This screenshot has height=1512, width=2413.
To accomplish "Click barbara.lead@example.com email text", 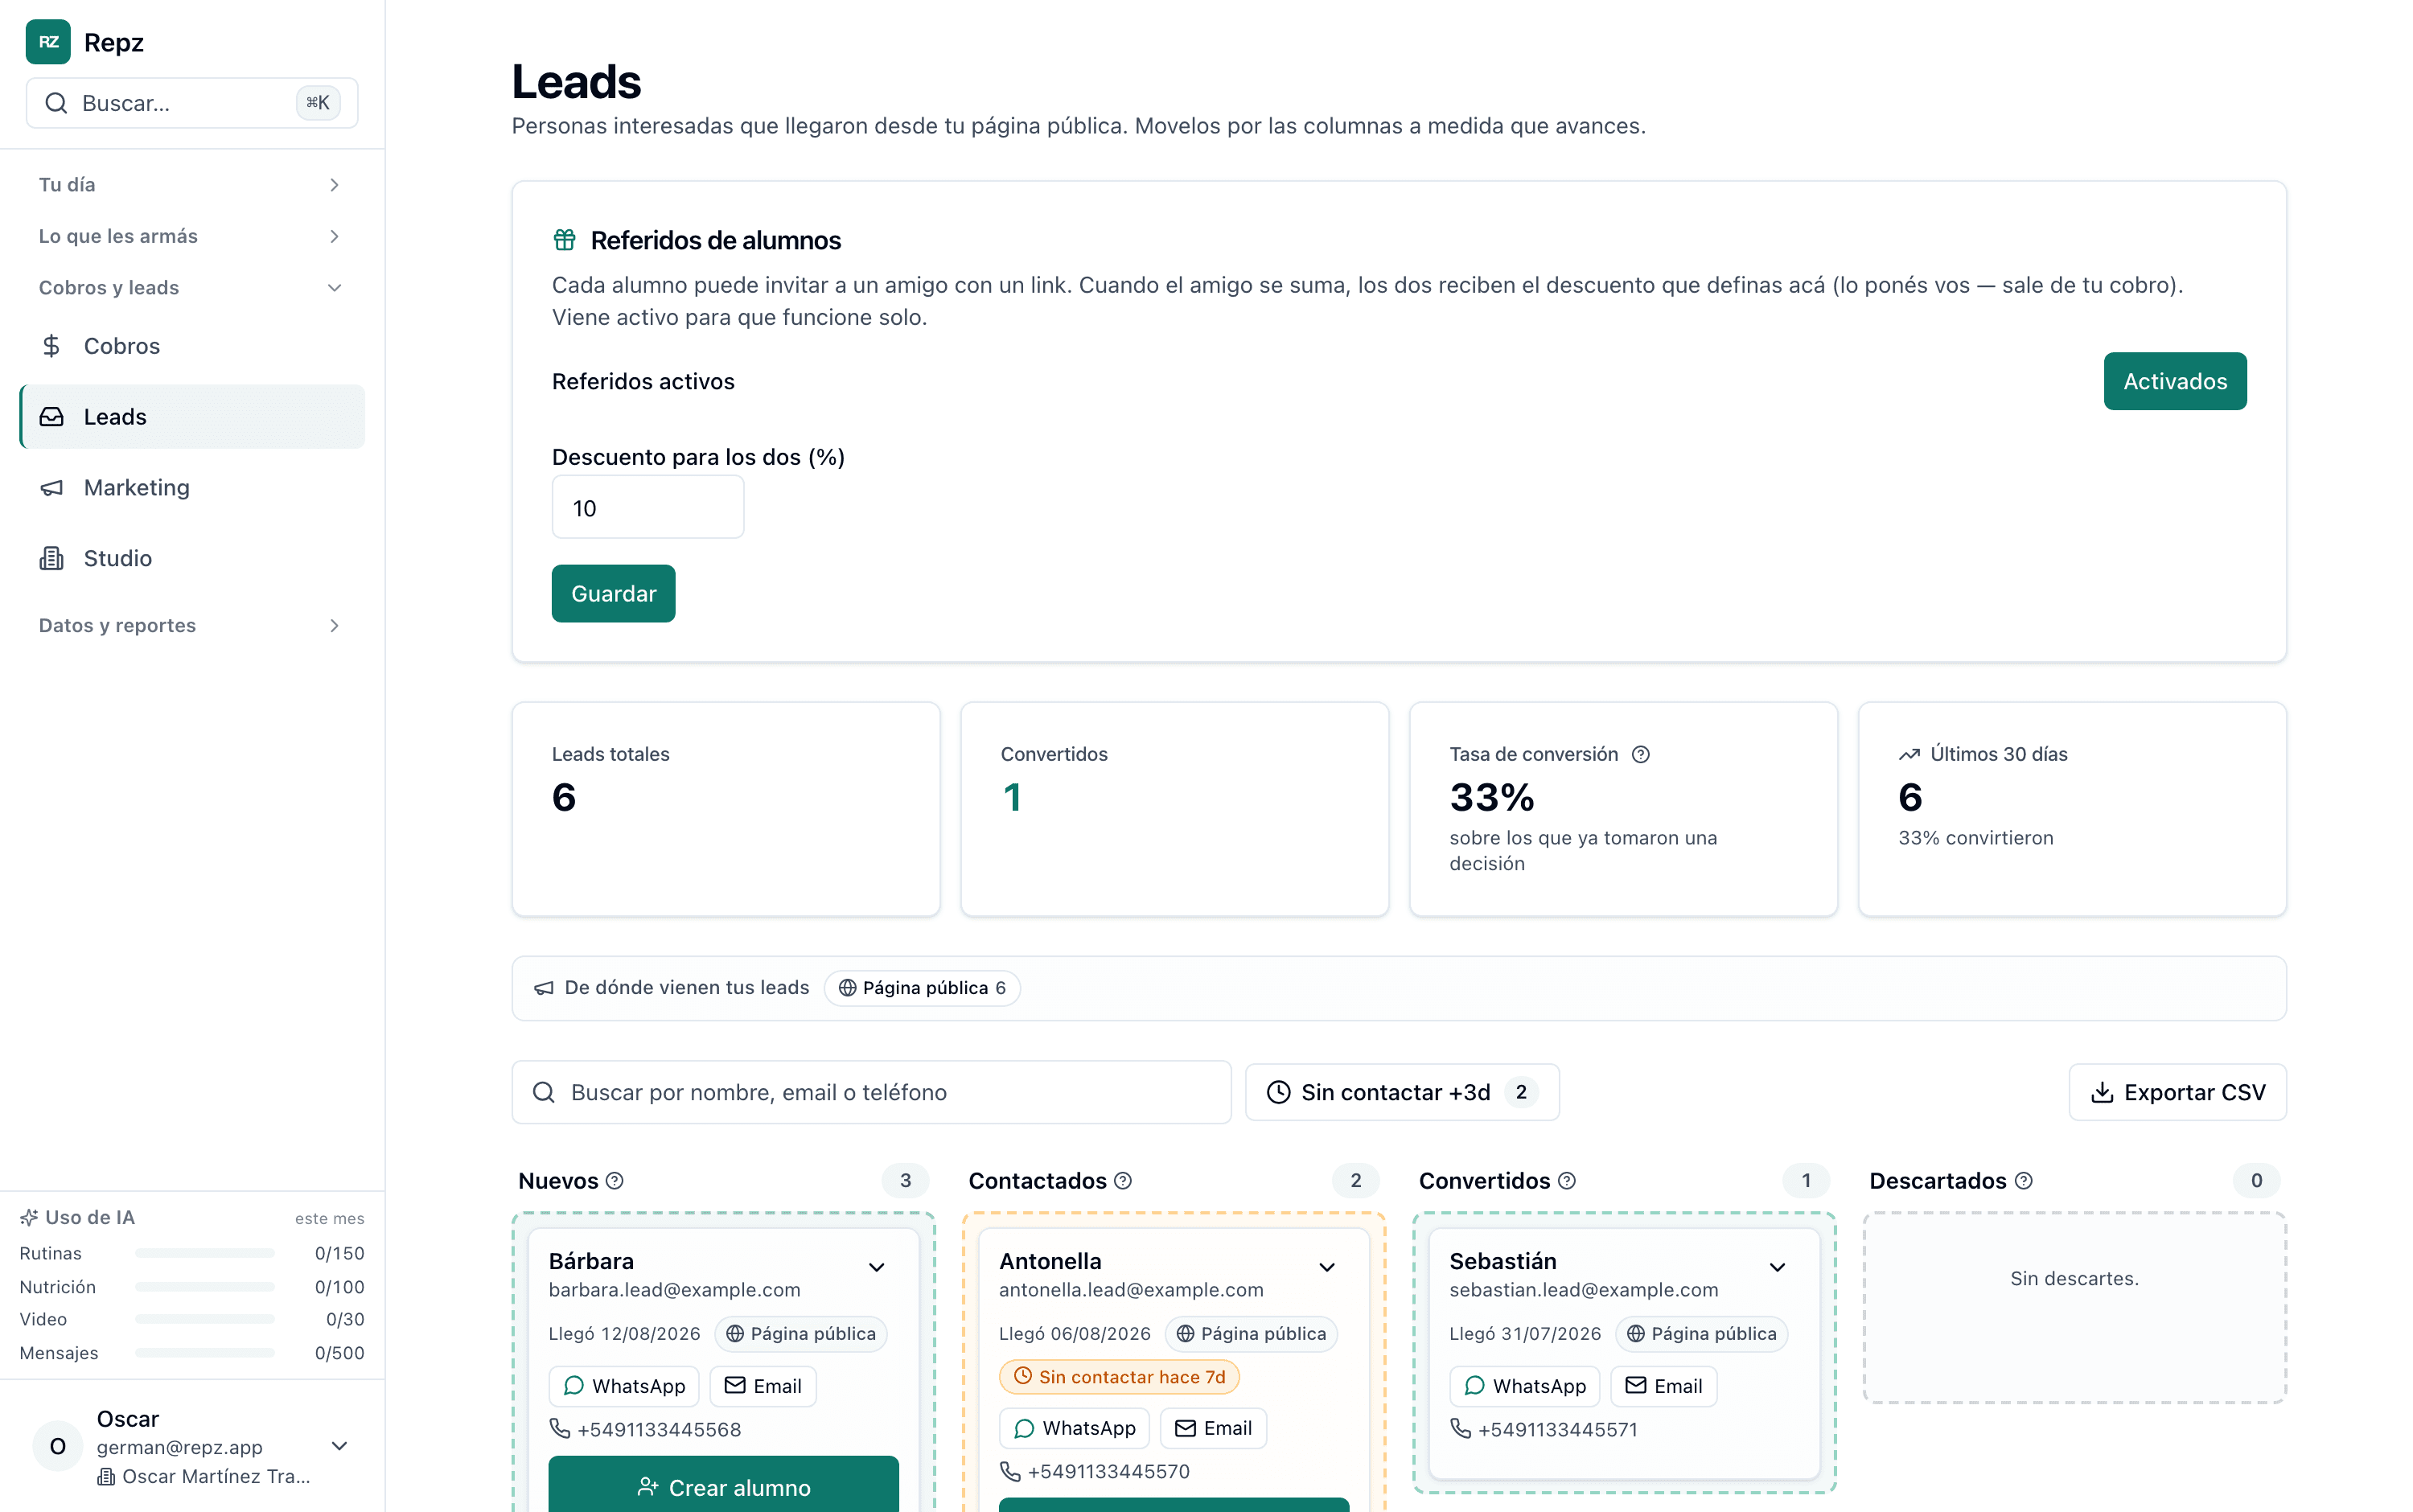I will pos(675,1290).
